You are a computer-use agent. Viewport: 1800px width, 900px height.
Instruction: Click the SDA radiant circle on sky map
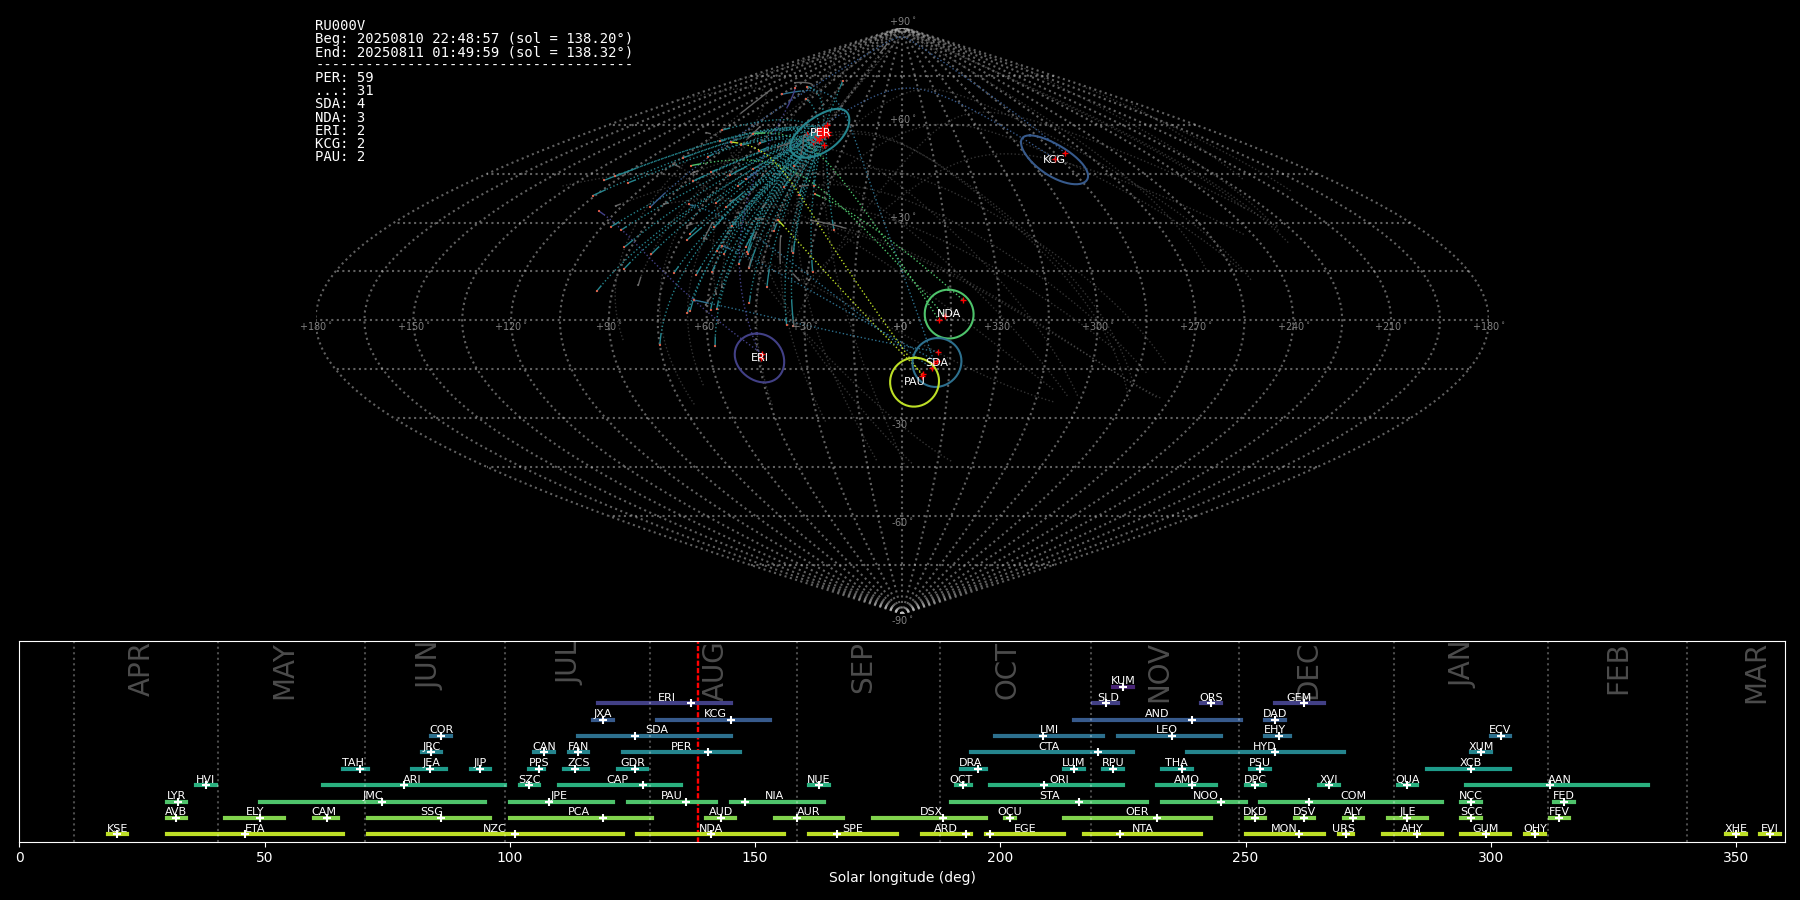tap(936, 362)
